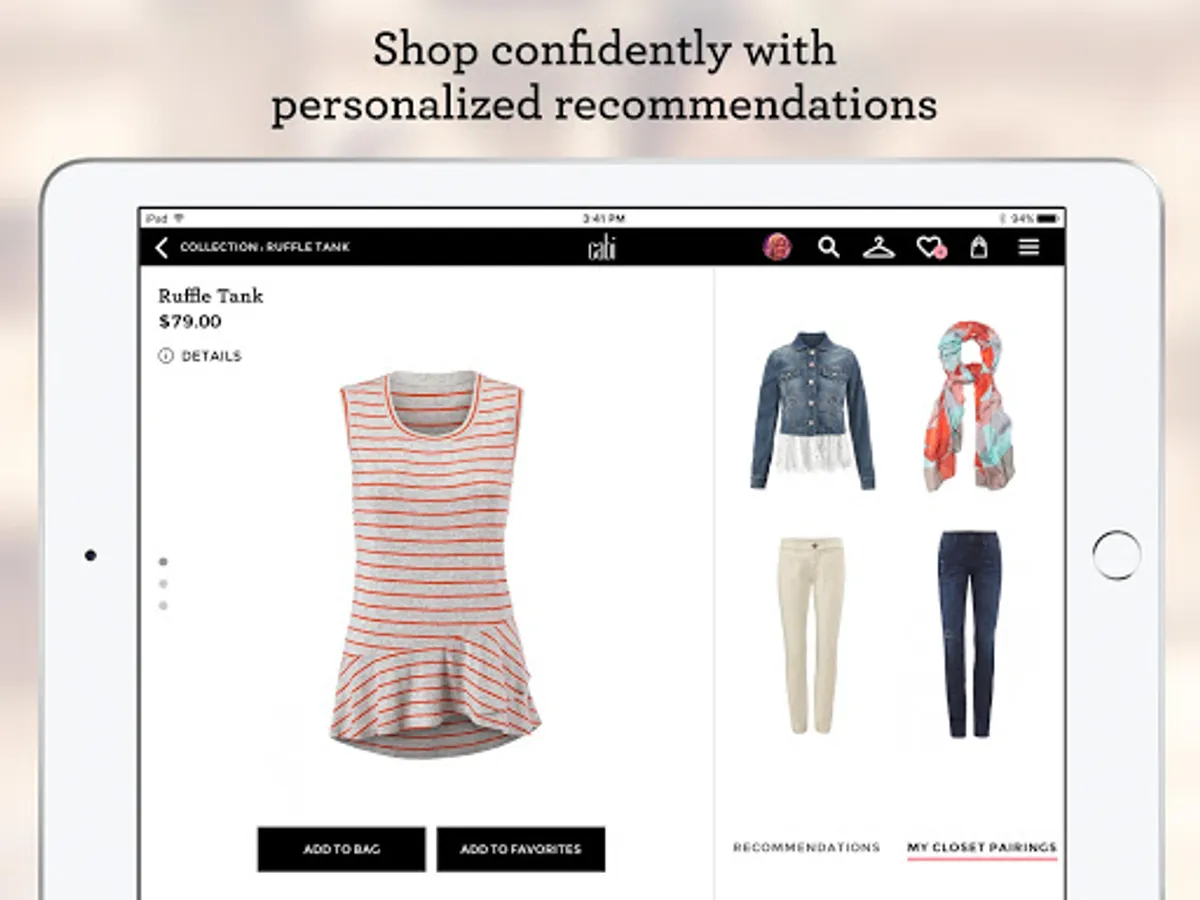Open the hamburger menu icon

click(1029, 247)
